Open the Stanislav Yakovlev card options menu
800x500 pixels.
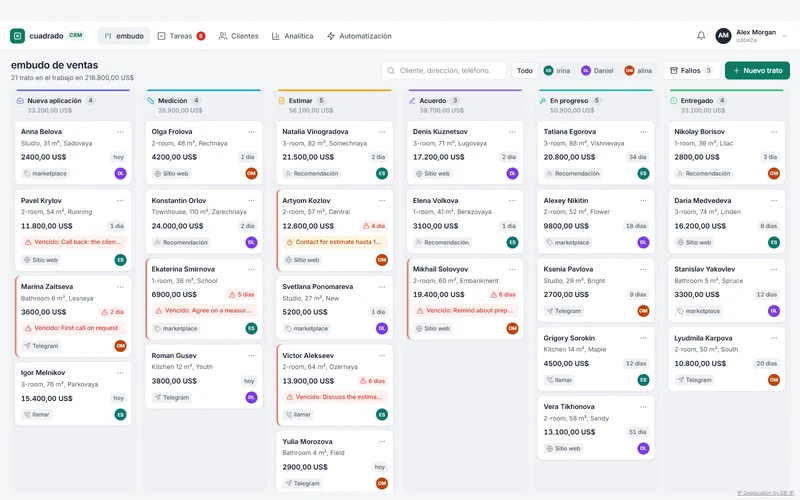pyautogui.click(x=774, y=269)
